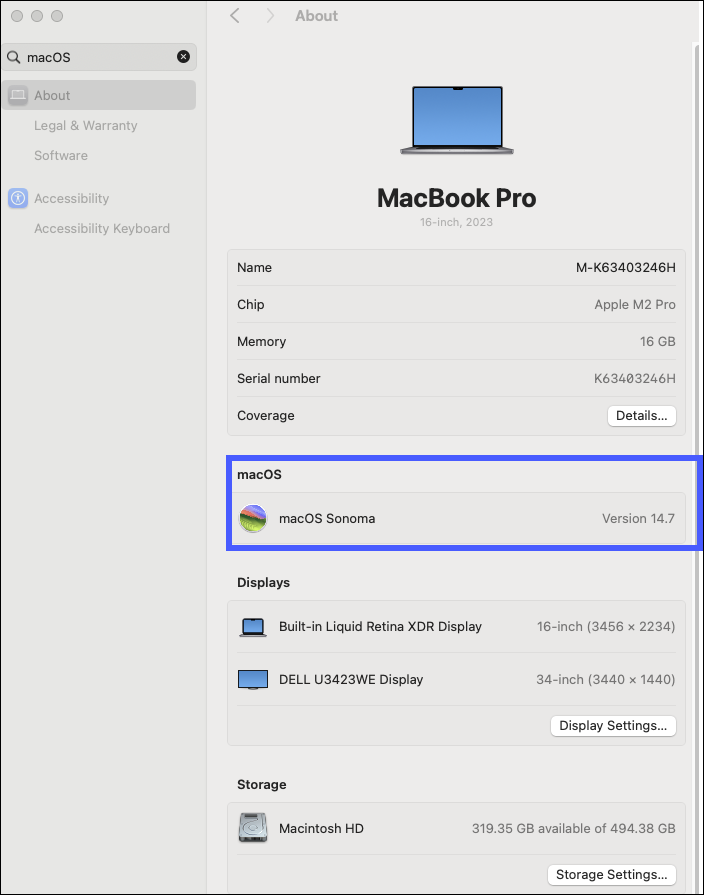This screenshot has width=704, height=895.
Task: Click the macOS Sonoma wallpaper icon
Action: (253, 518)
